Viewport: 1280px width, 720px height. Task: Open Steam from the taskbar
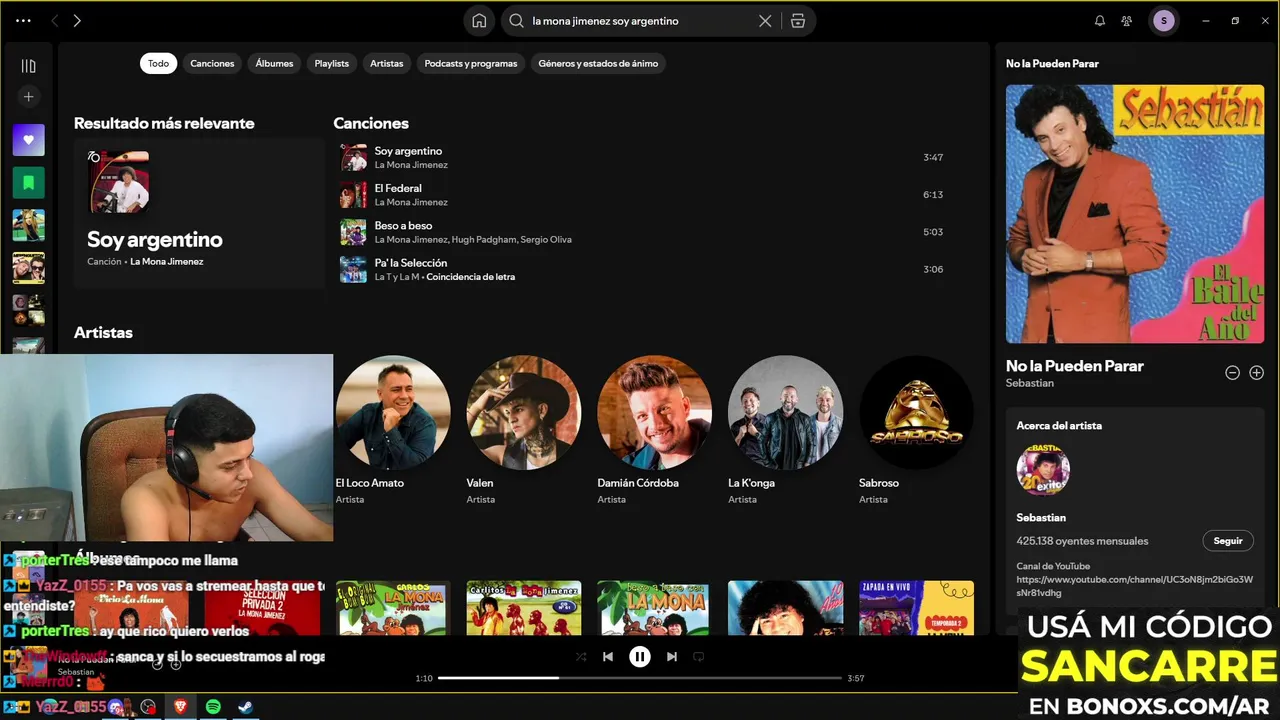point(244,707)
